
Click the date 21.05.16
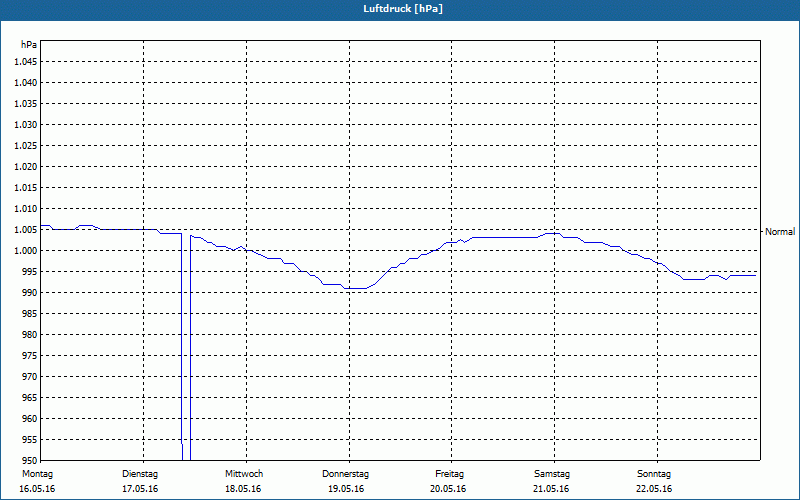point(551,489)
